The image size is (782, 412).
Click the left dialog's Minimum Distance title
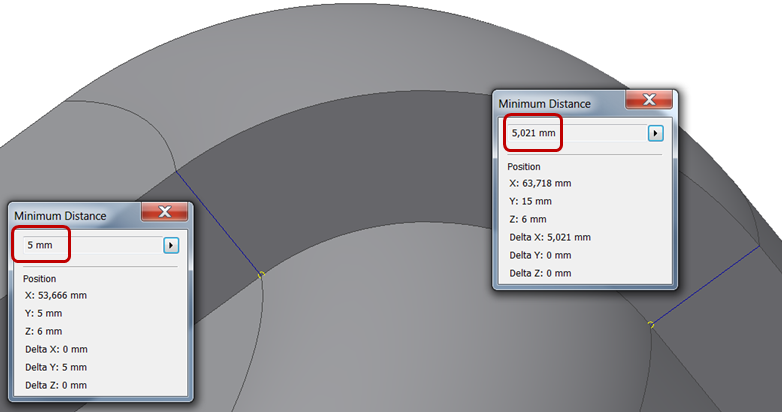pos(60,216)
